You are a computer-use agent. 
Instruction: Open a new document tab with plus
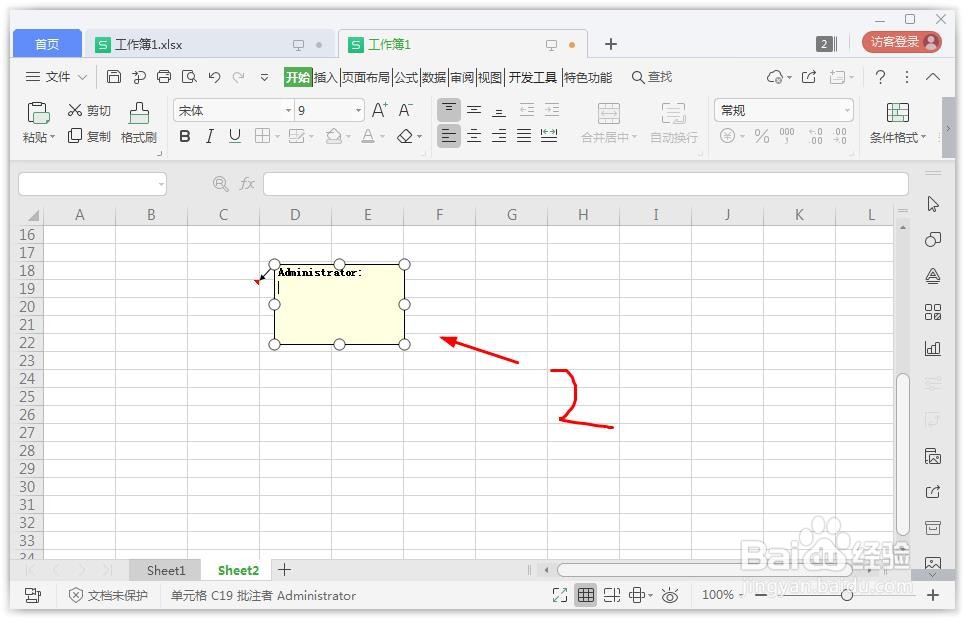[611, 44]
